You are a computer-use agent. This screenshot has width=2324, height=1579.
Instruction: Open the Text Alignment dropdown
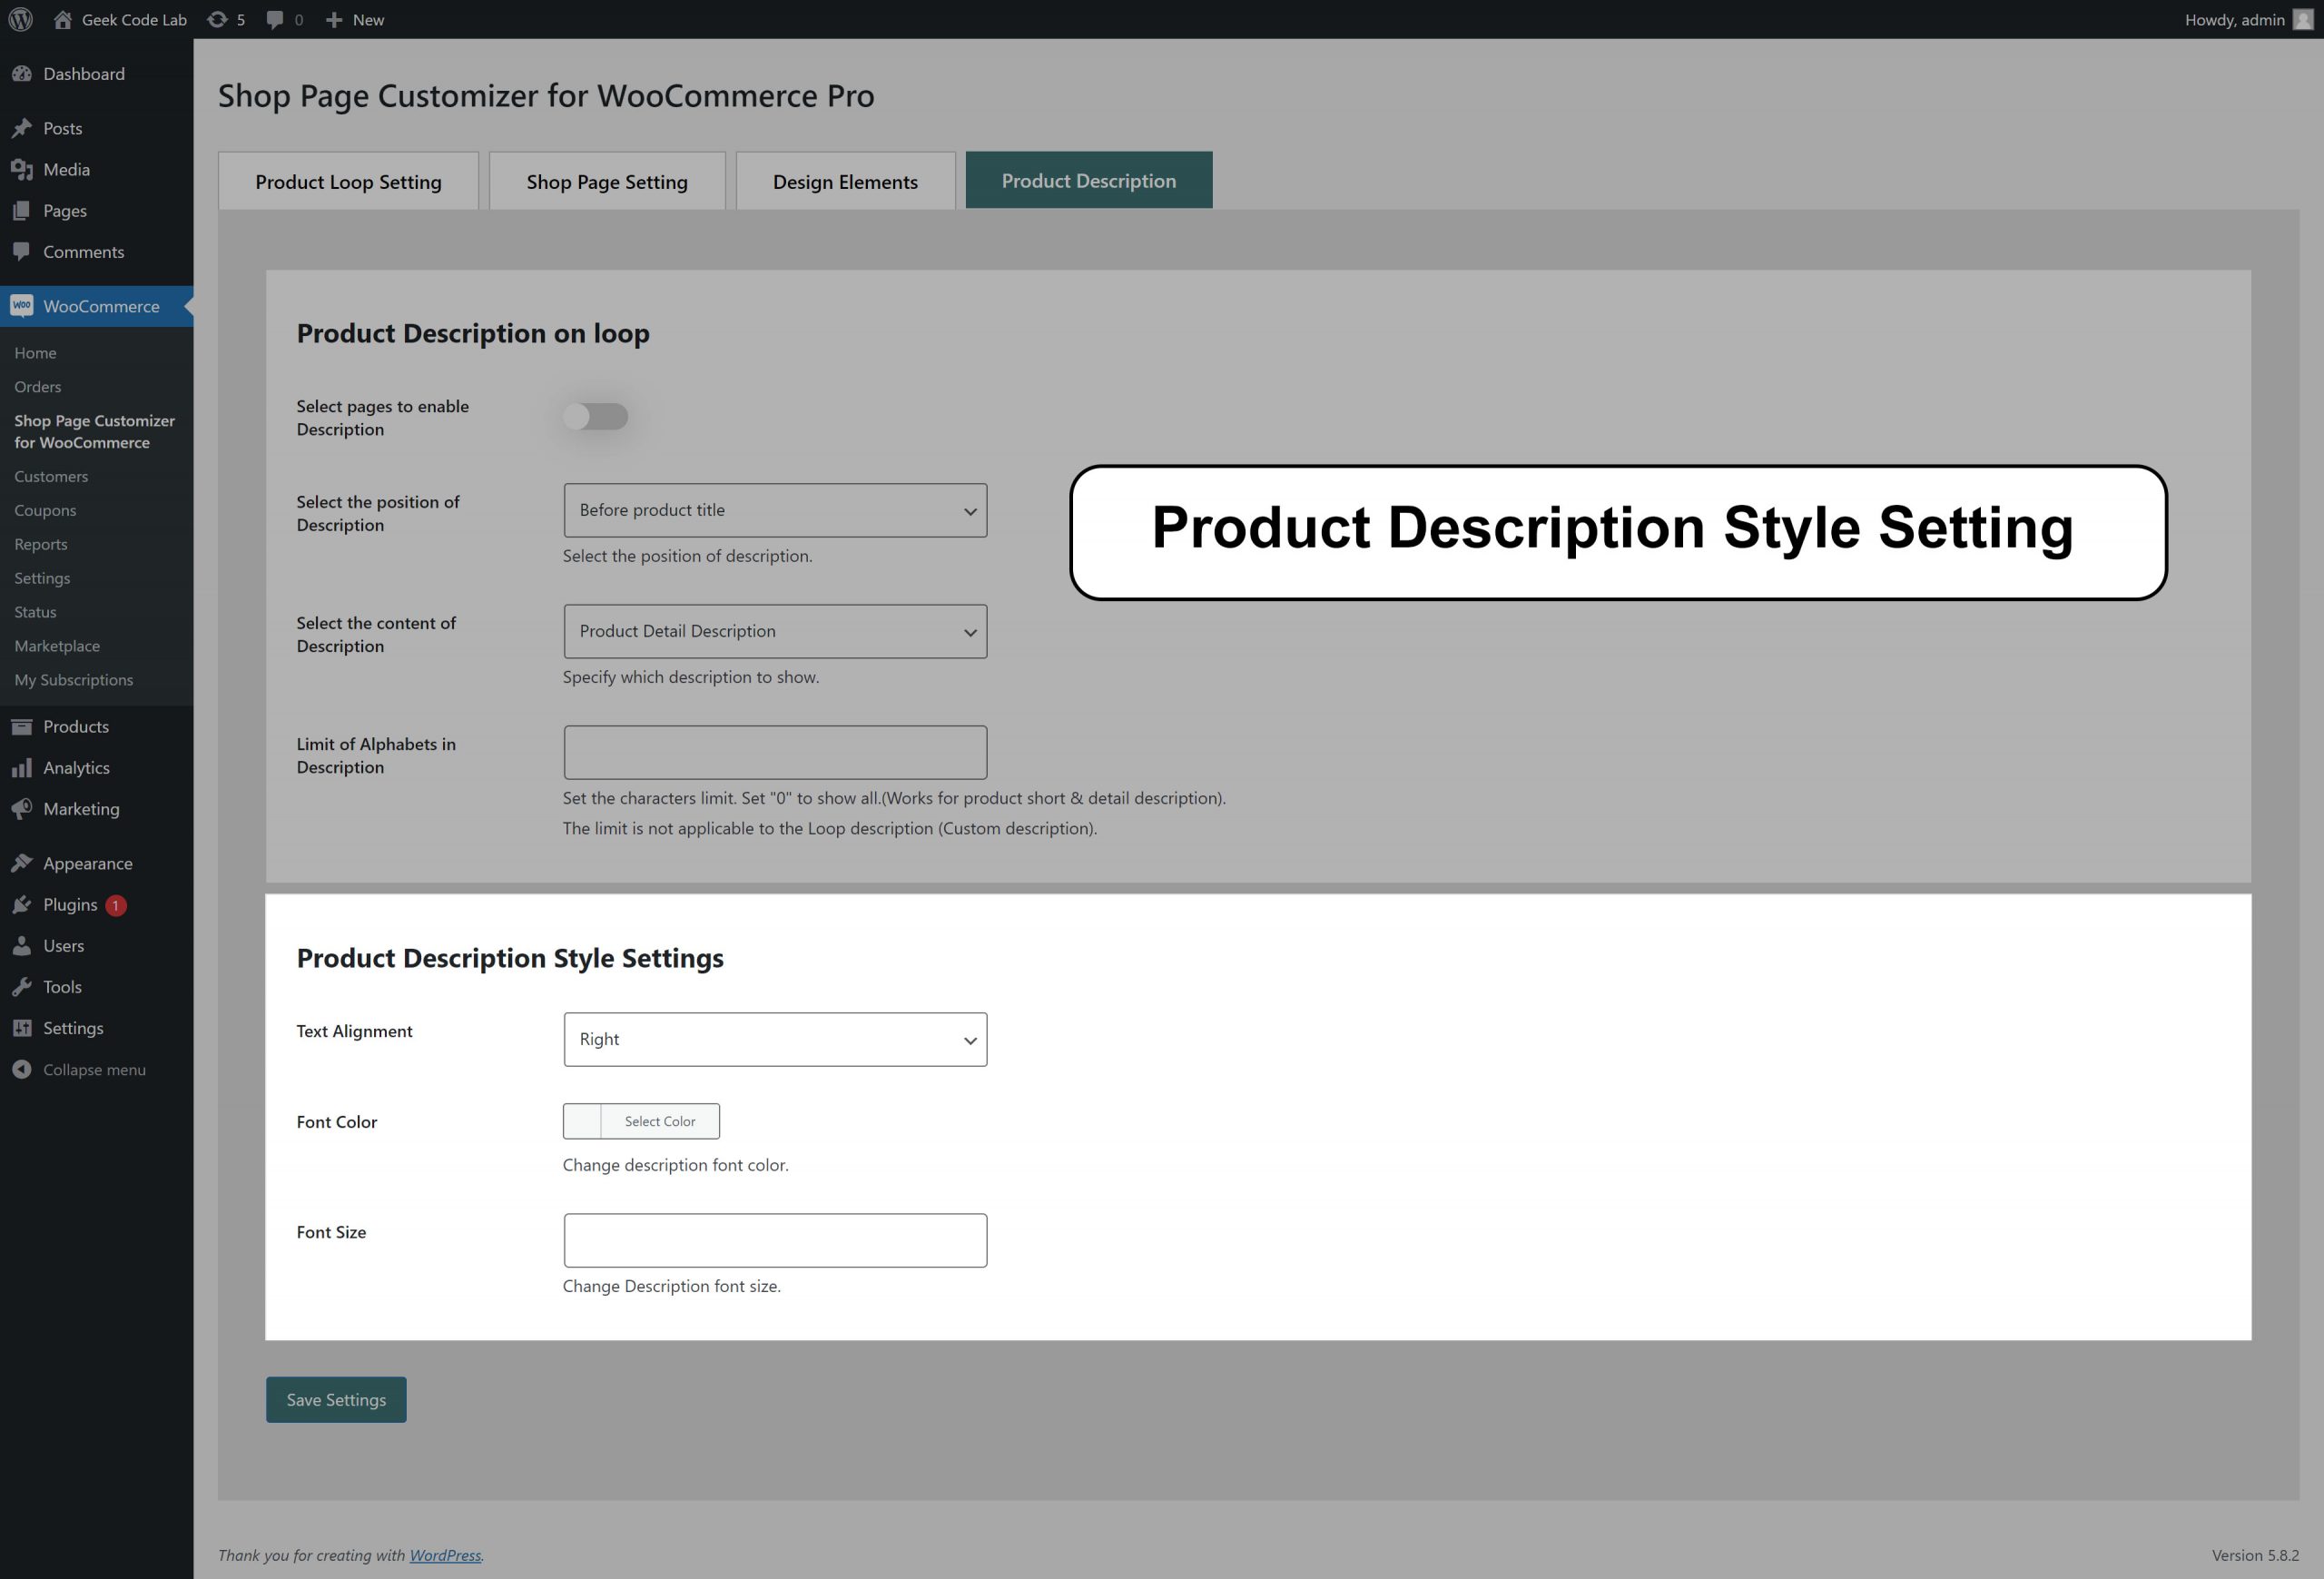[775, 1039]
